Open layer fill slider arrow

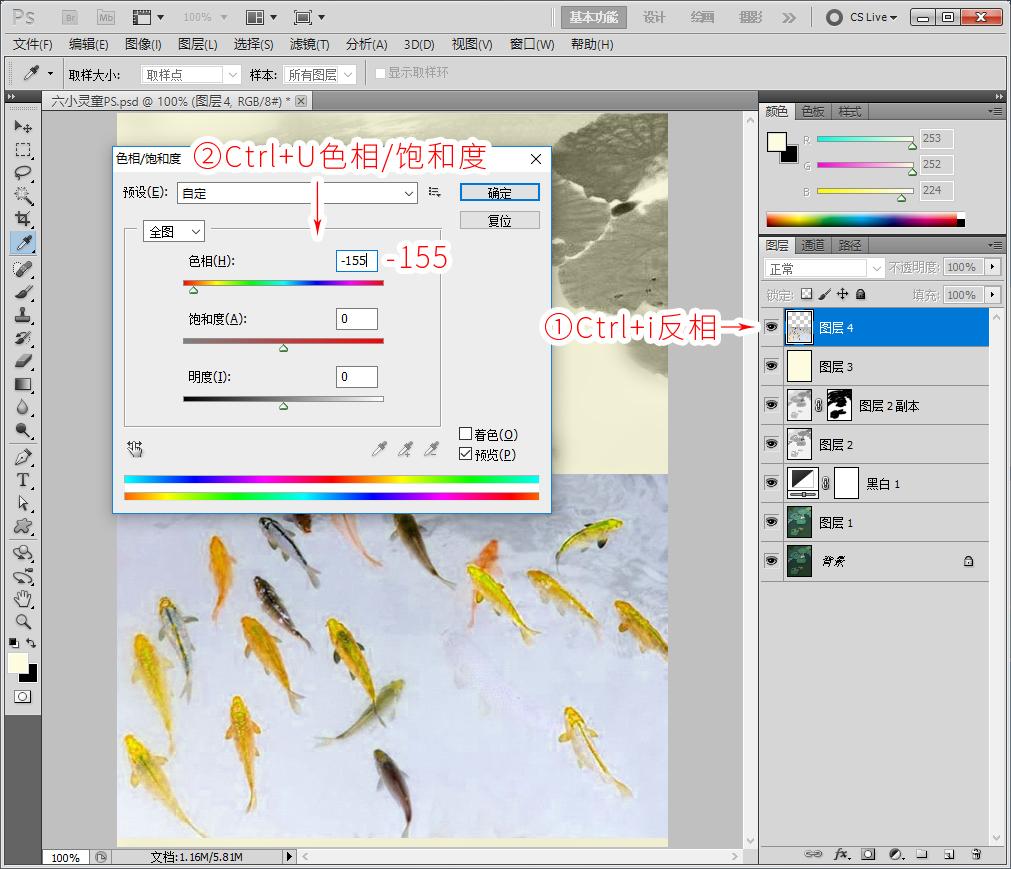(x=992, y=295)
